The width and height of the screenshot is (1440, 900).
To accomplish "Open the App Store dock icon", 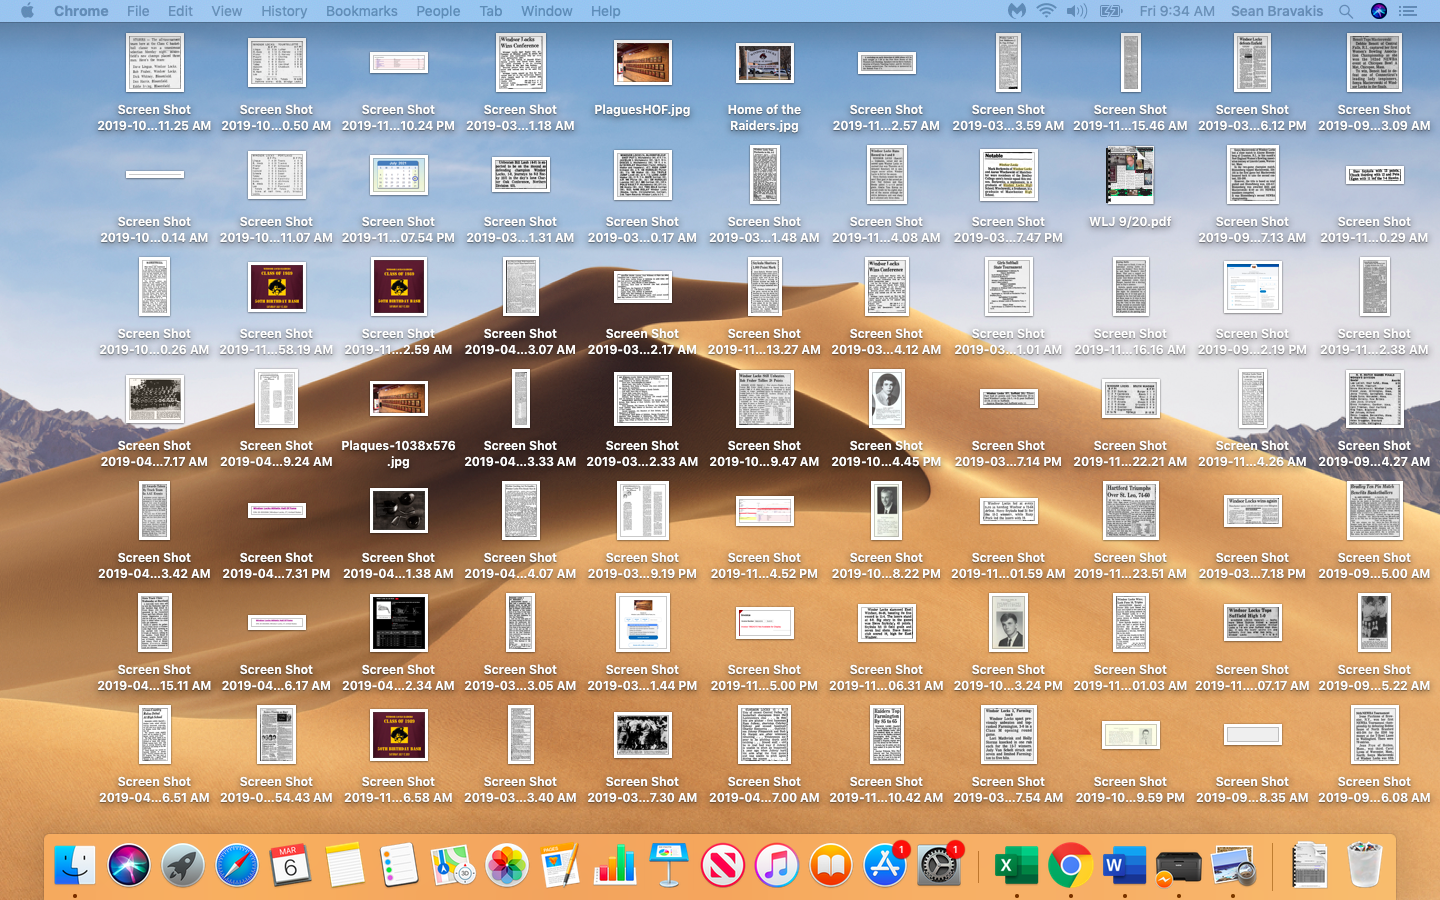I will 885,865.
